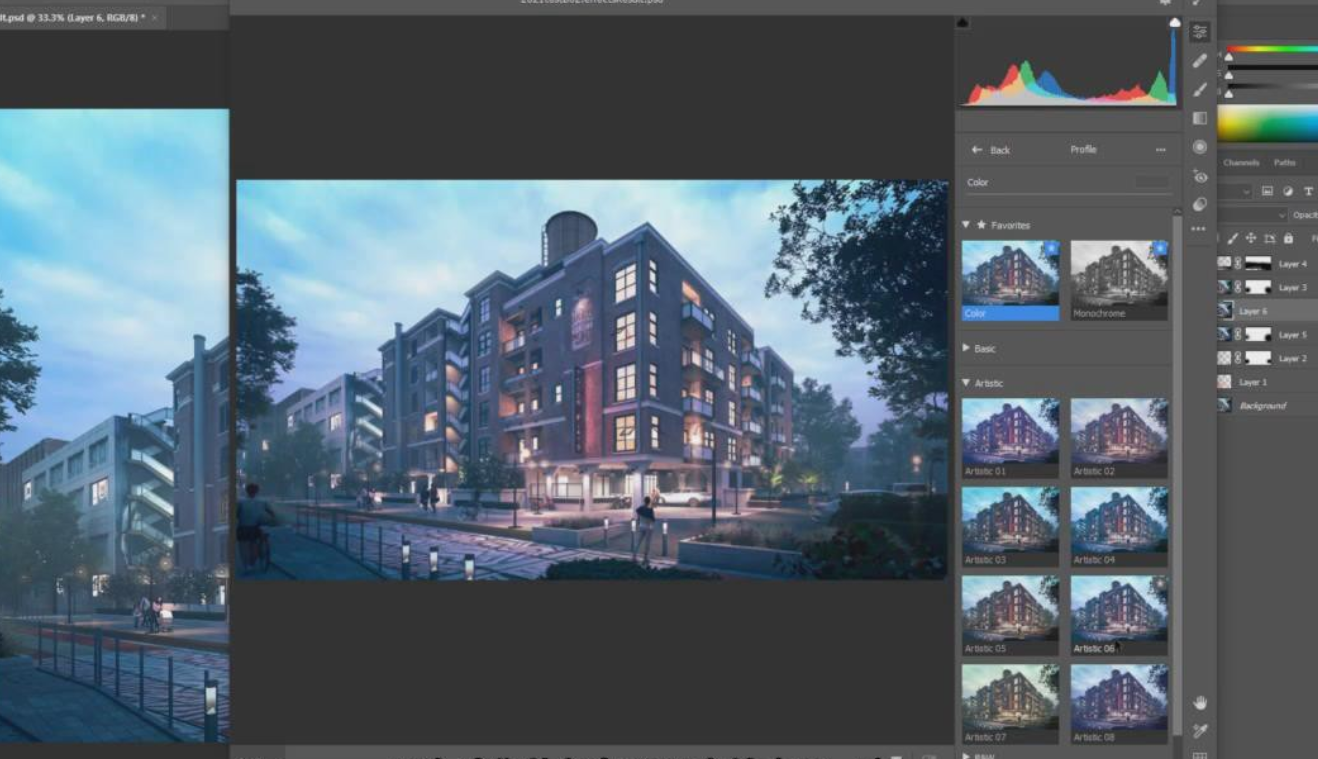Select the Adjustment Brush tool

(1200, 90)
